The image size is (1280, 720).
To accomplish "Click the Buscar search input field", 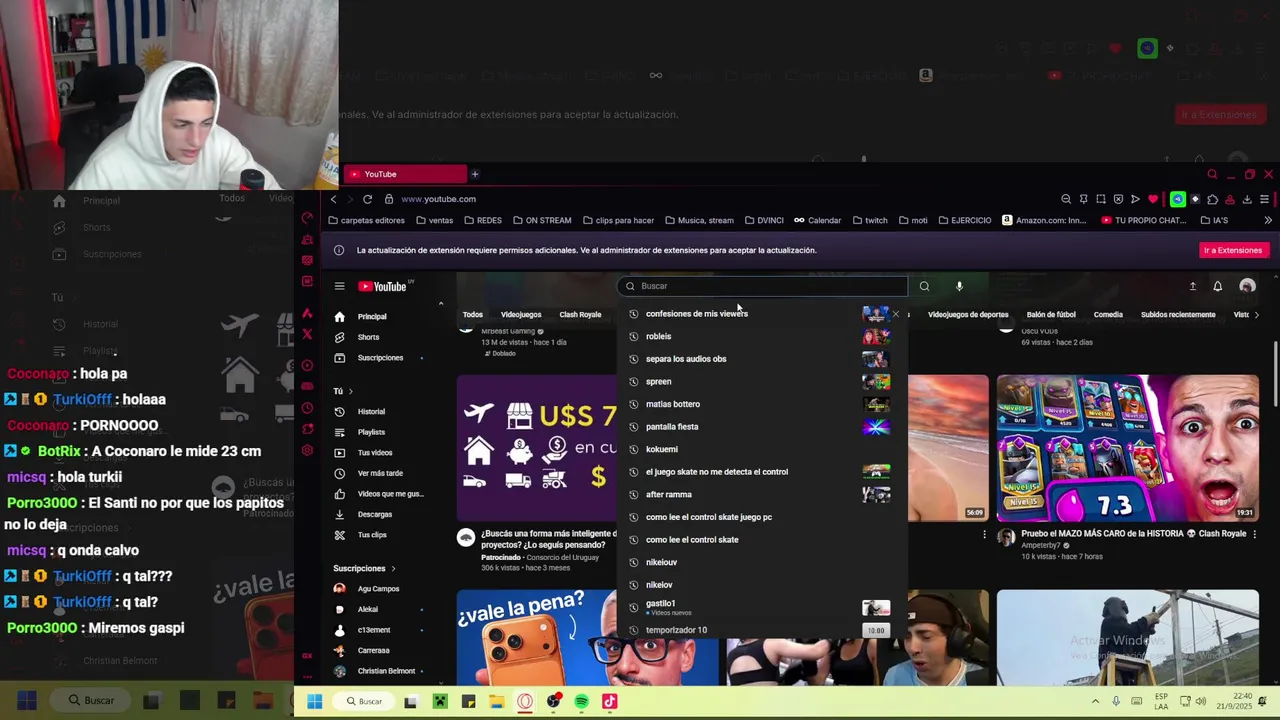I will [762, 286].
